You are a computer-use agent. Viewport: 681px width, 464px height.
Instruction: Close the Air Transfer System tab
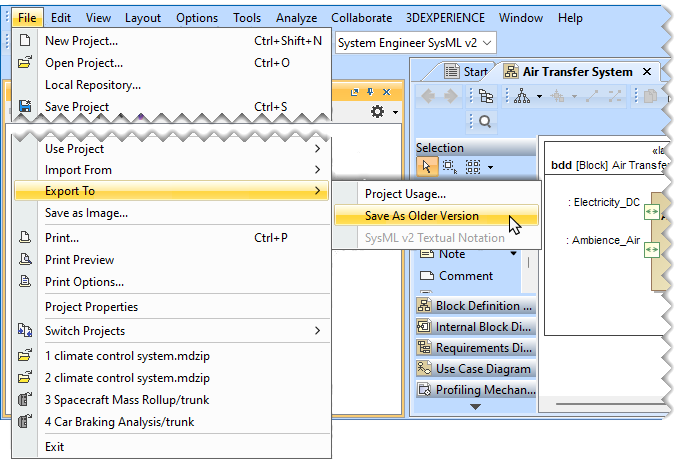(x=647, y=71)
